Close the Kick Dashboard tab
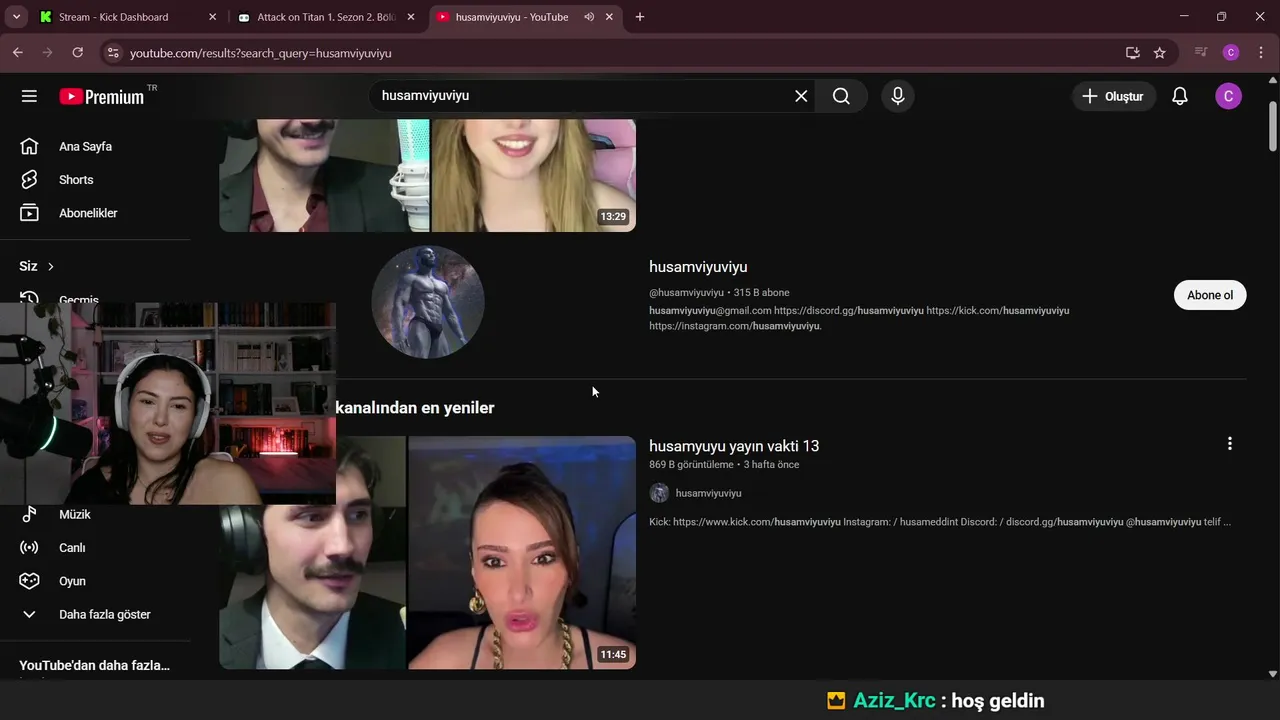 tap(212, 17)
